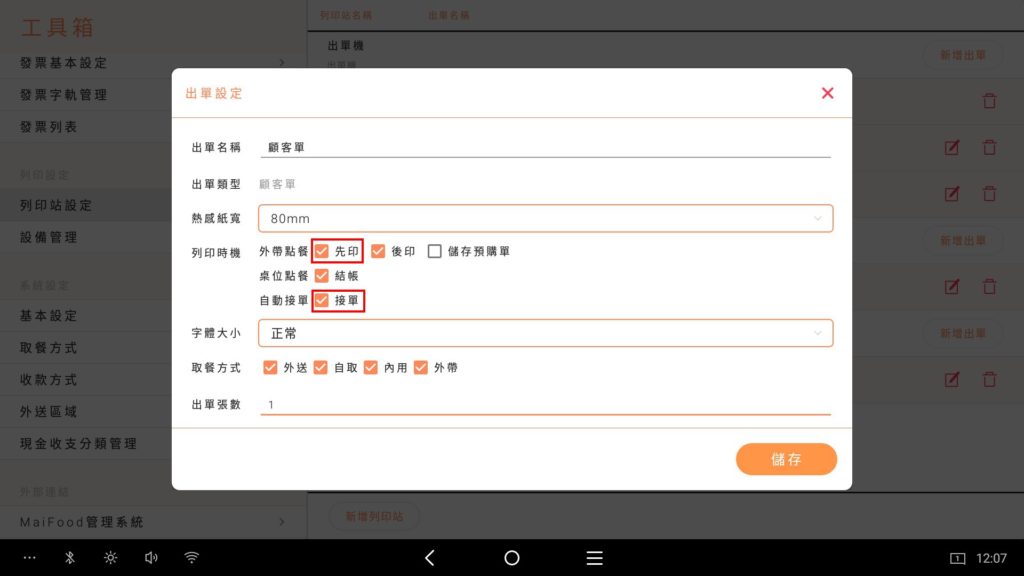Close the 出單設定 dialog with the X
Viewport: 1024px width, 576px height.
point(827,93)
